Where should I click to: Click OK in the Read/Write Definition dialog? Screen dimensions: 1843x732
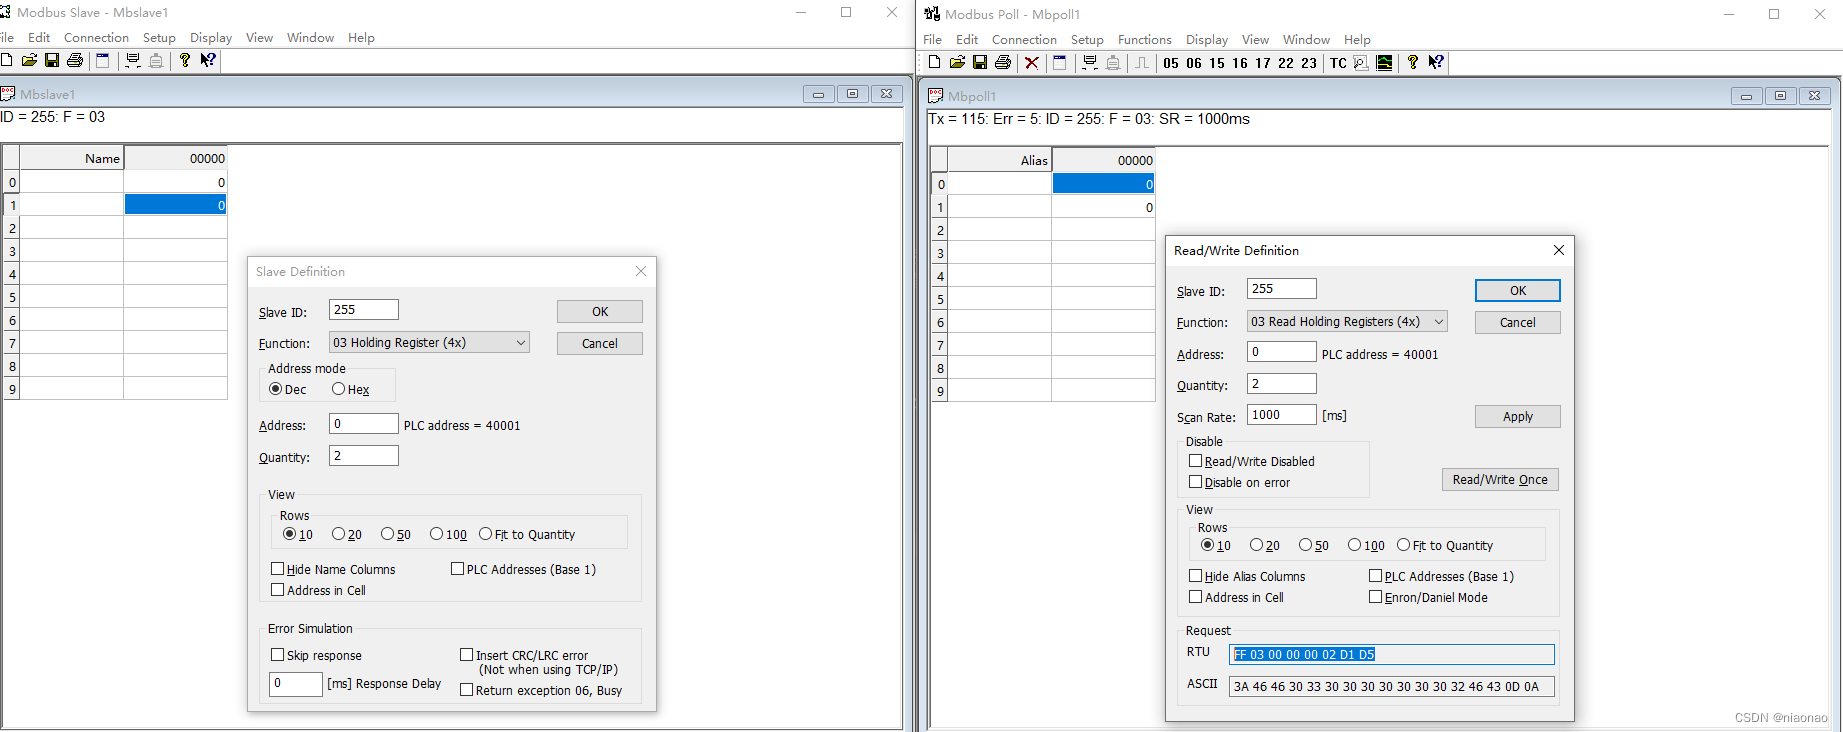tap(1518, 290)
